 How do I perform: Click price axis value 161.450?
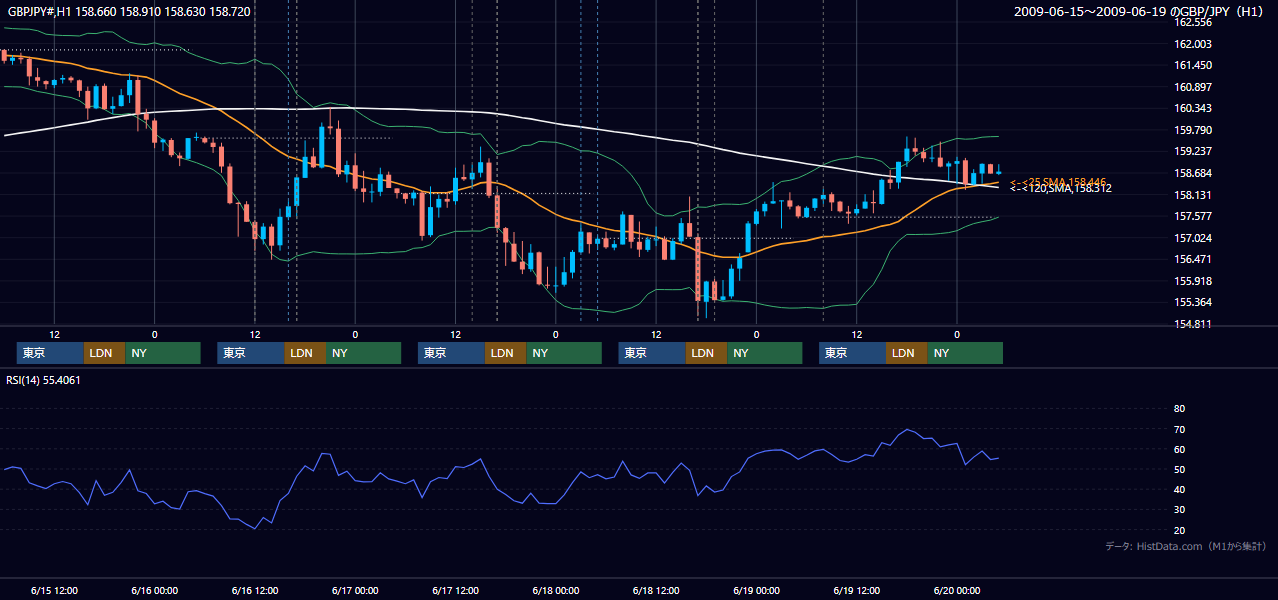pos(1193,65)
